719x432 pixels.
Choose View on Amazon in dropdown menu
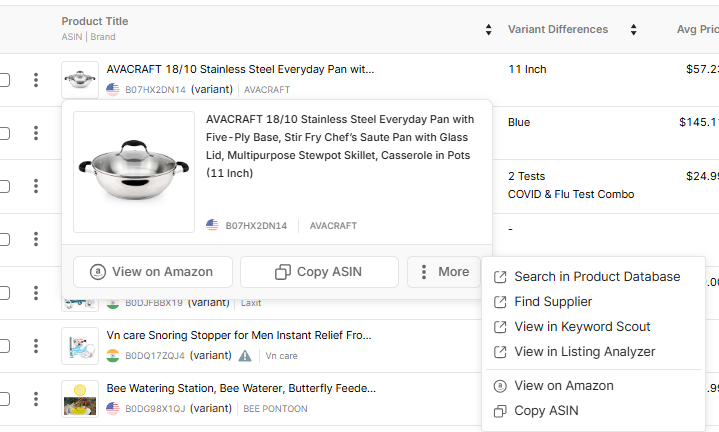pos(593,386)
